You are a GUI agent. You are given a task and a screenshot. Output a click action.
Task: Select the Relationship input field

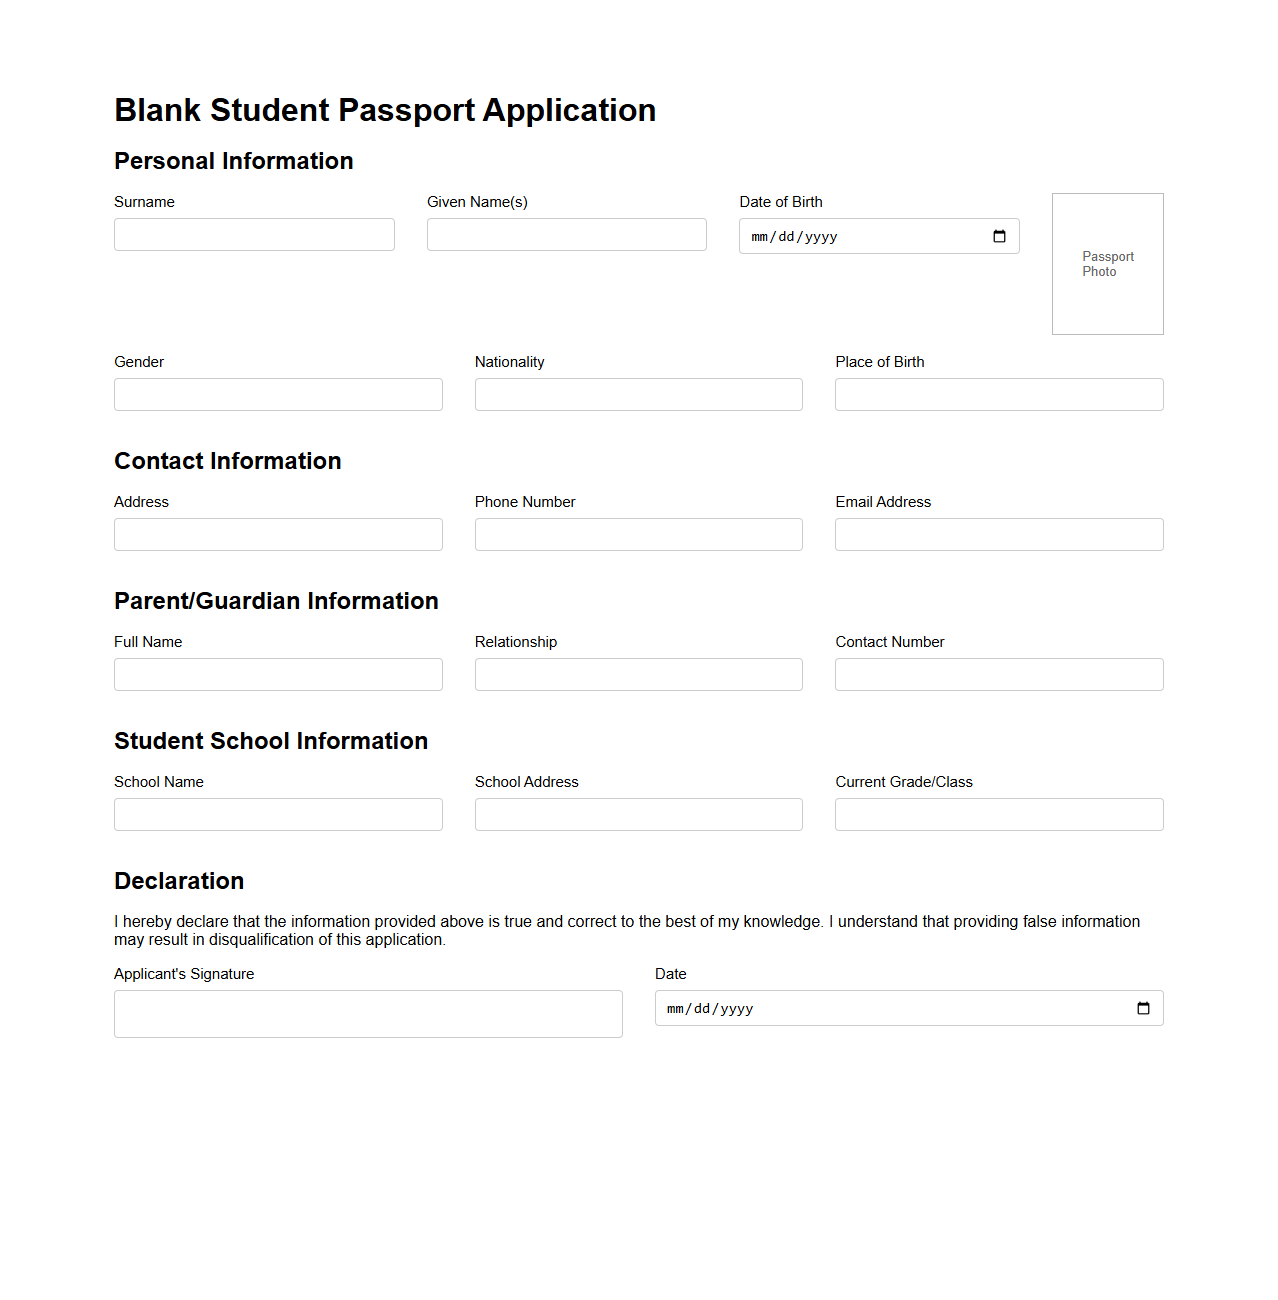[638, 674]
